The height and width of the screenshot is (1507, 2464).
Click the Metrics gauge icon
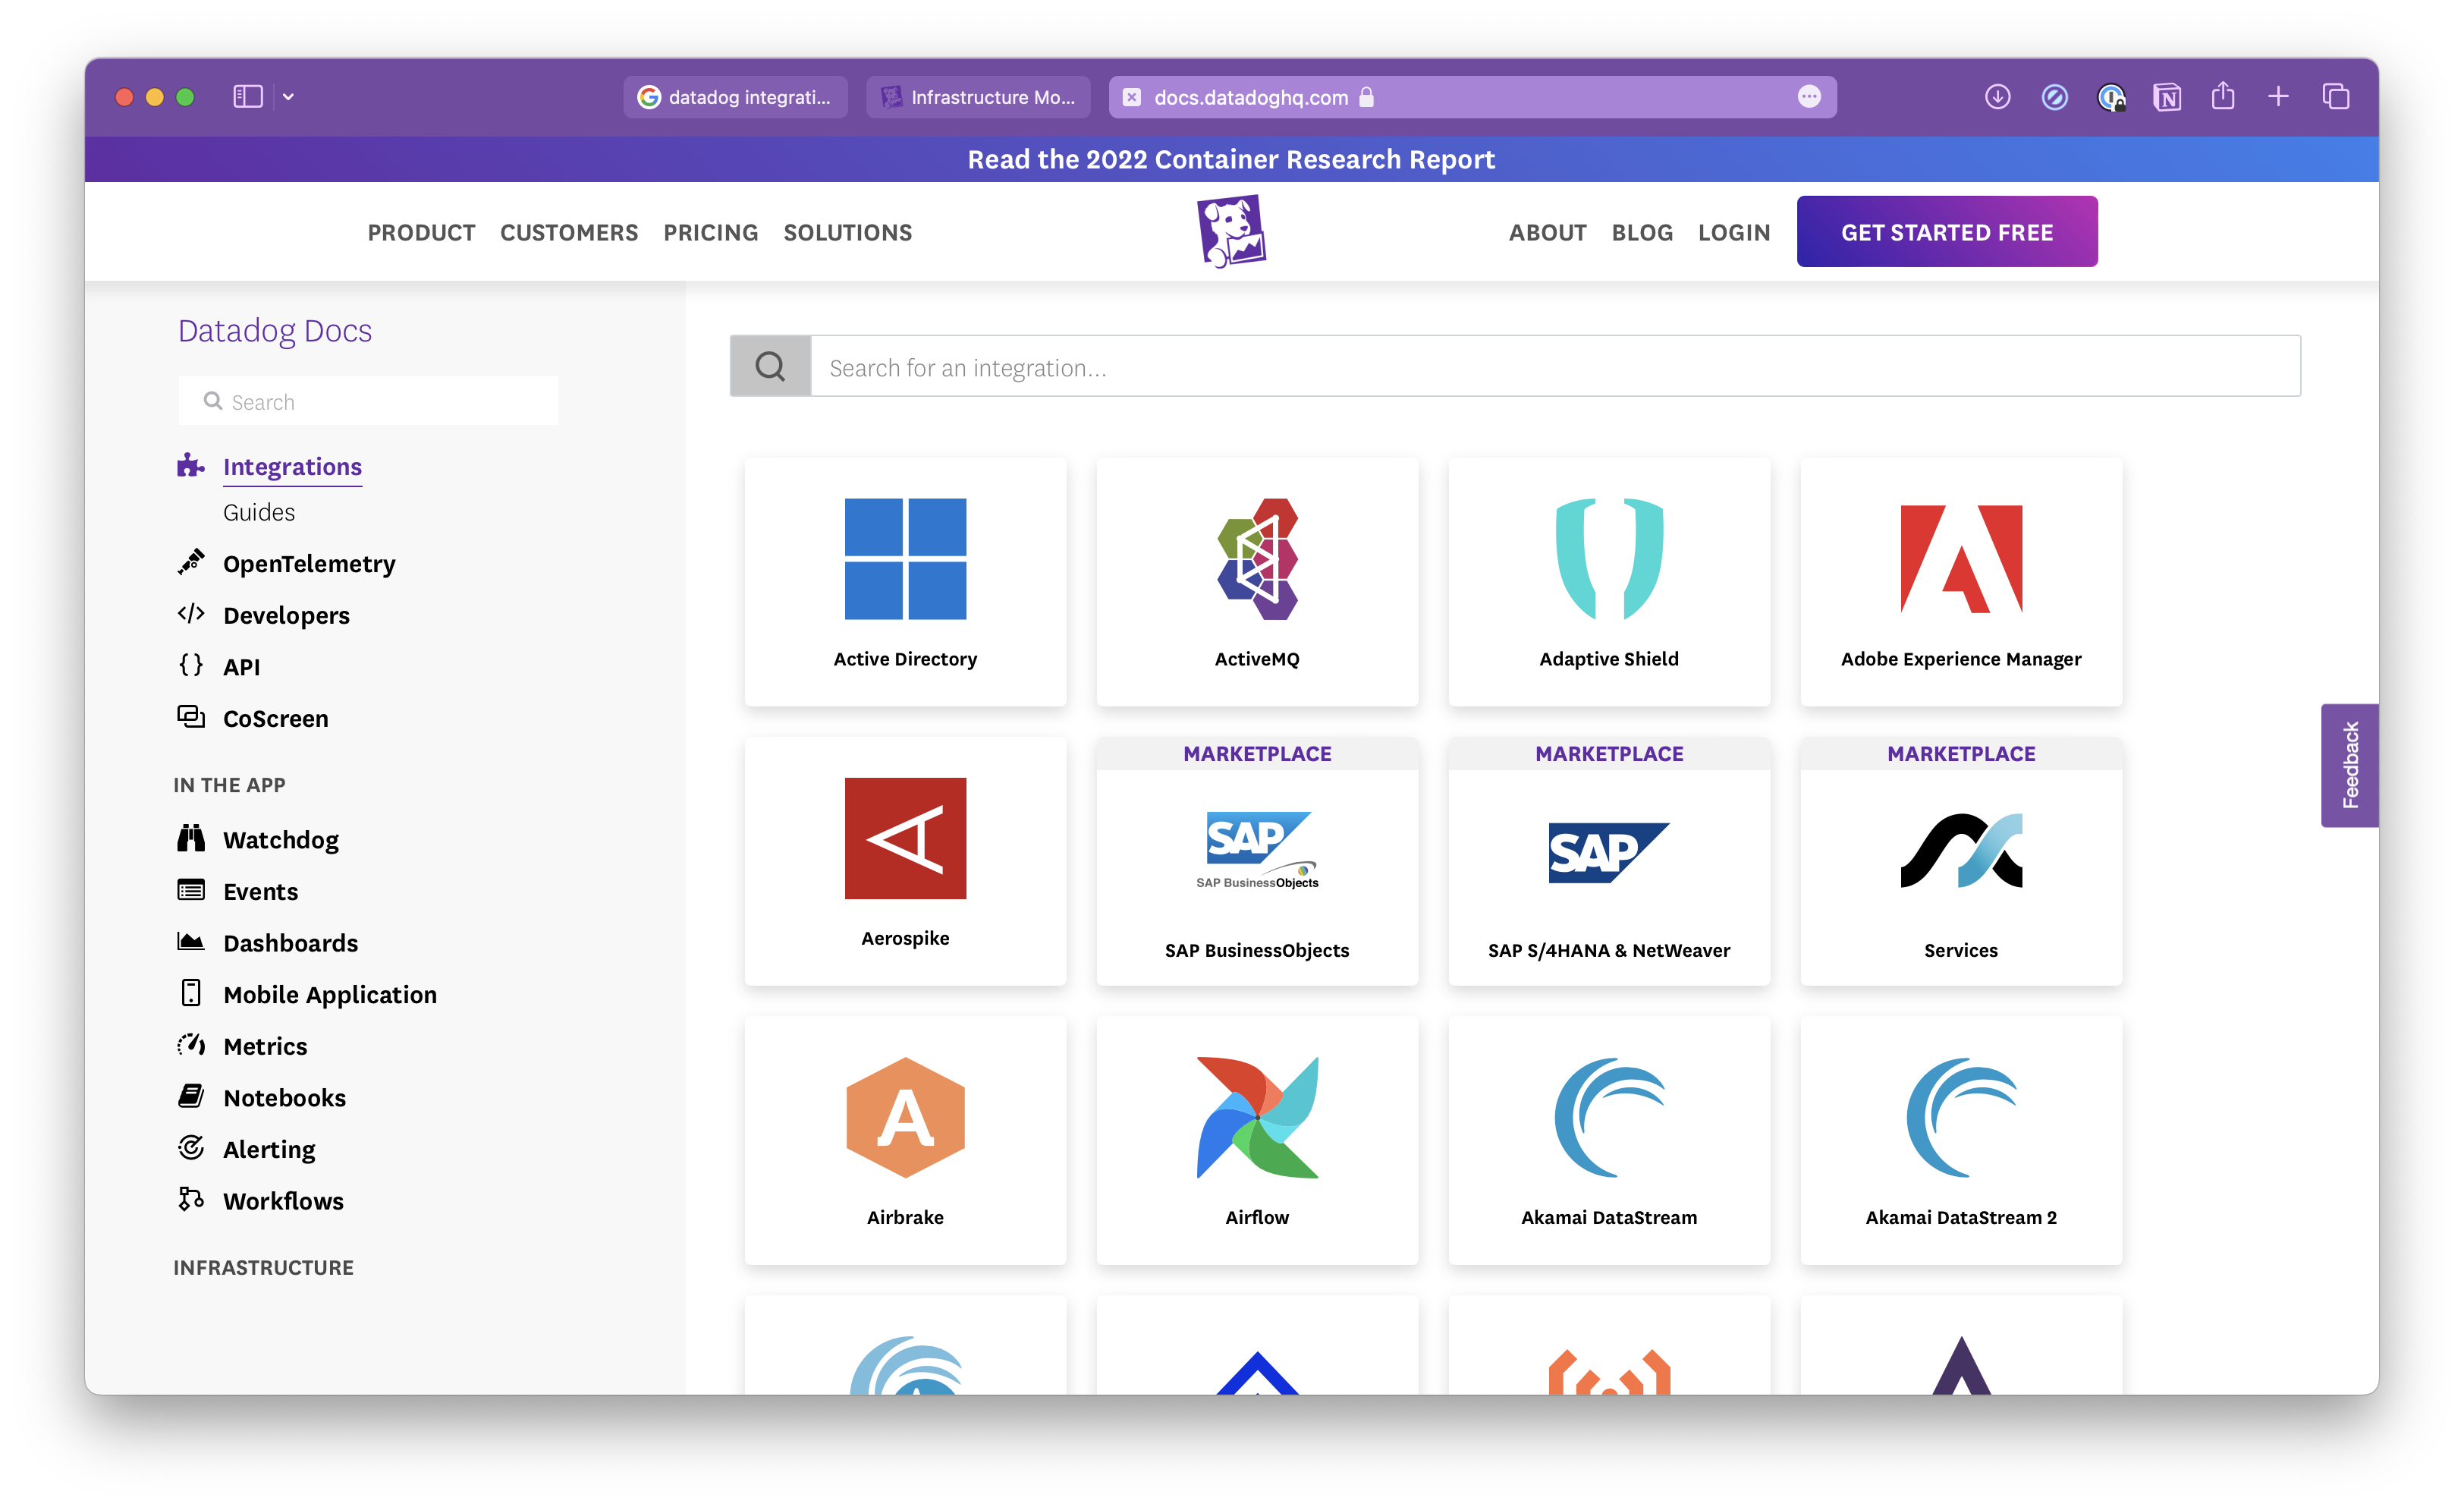[190, 1045]
